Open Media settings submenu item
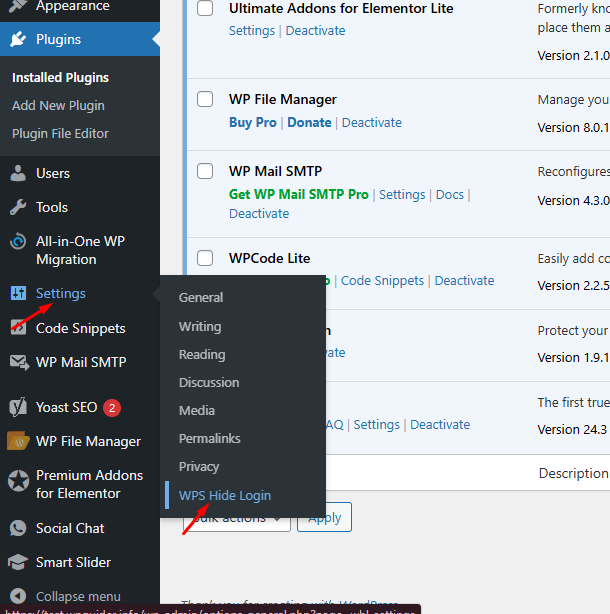 tap(197, 410)
